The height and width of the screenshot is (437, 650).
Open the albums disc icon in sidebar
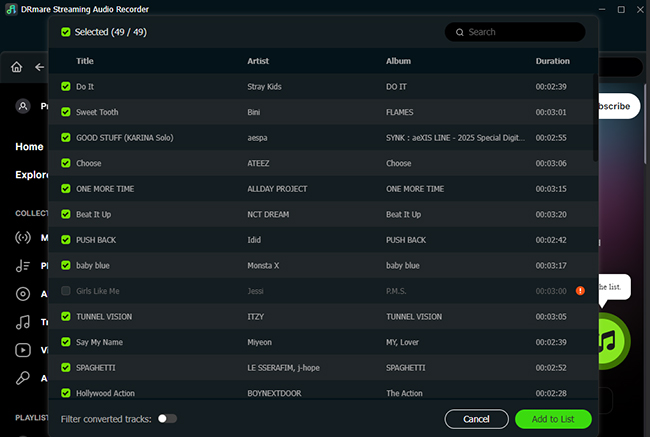point(23,294)
